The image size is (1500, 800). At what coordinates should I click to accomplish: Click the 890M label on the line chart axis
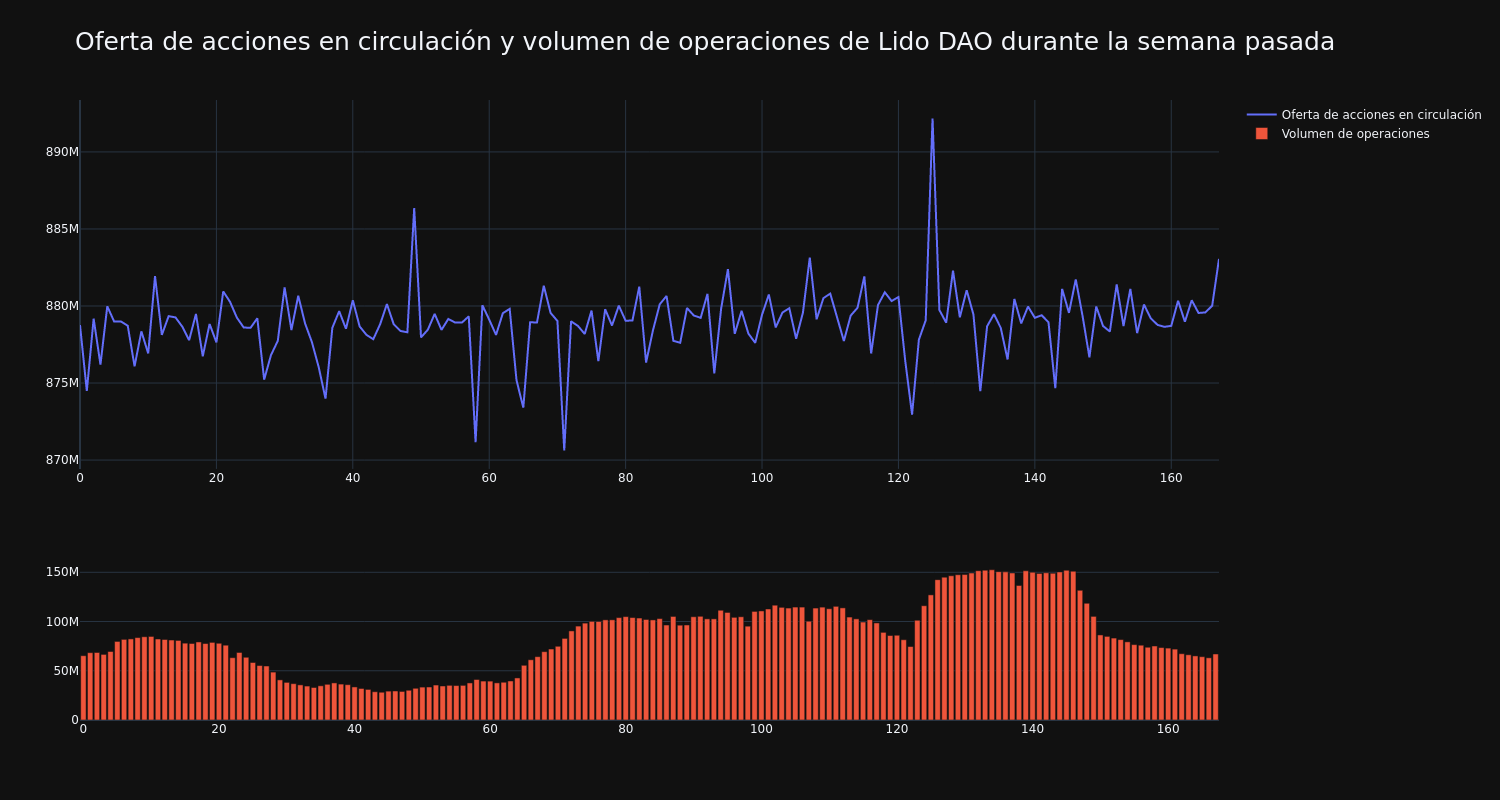click(62, 152)
